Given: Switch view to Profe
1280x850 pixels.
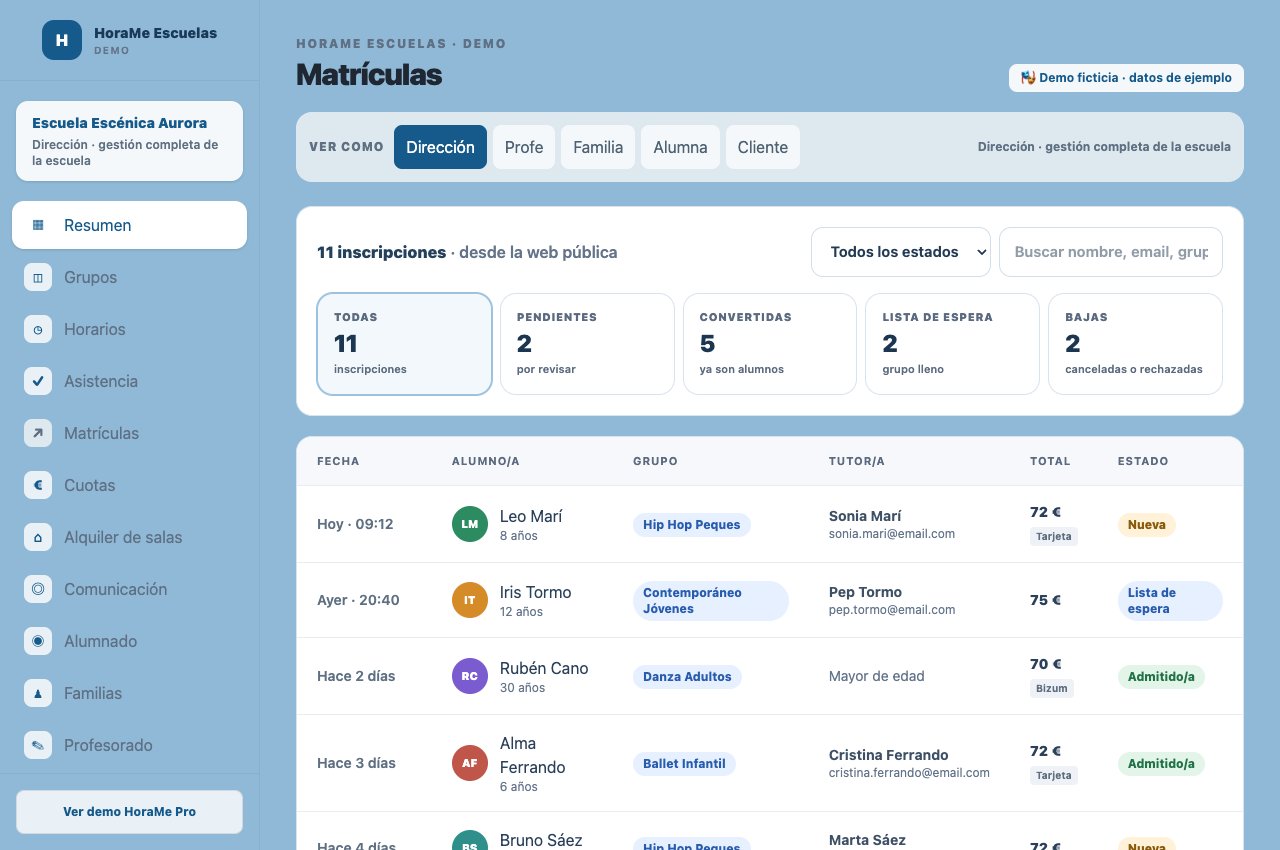Looking at the screenshot, I should [x=524, y=147].
